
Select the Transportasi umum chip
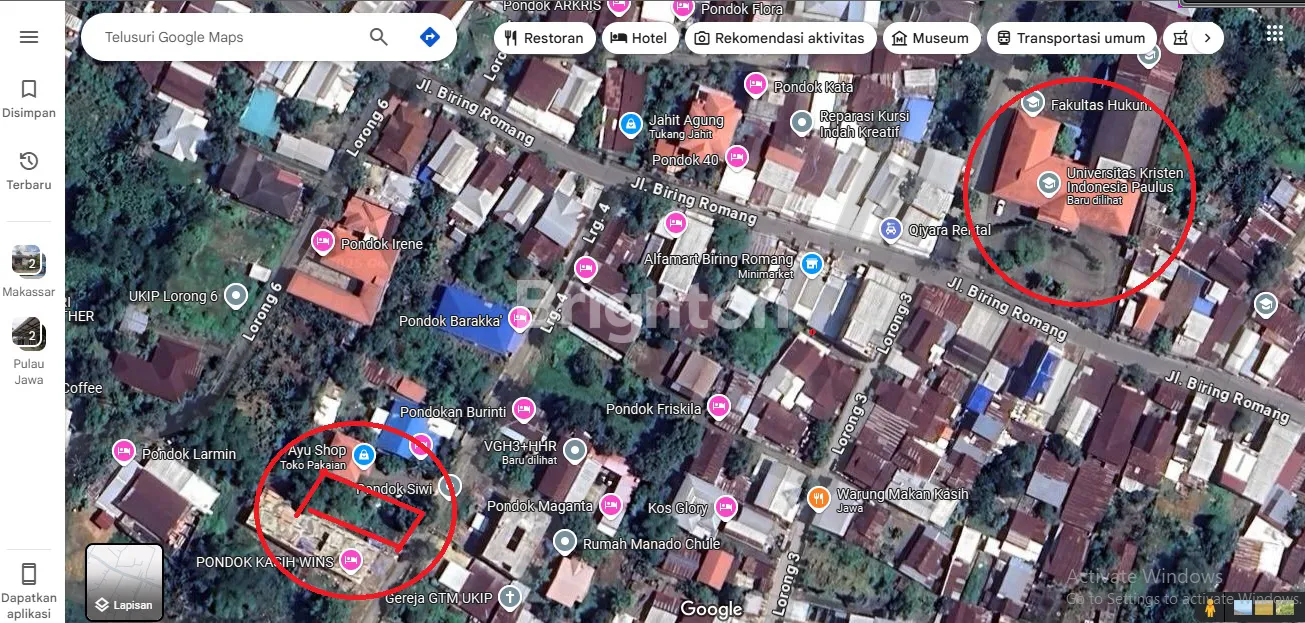1071,38
